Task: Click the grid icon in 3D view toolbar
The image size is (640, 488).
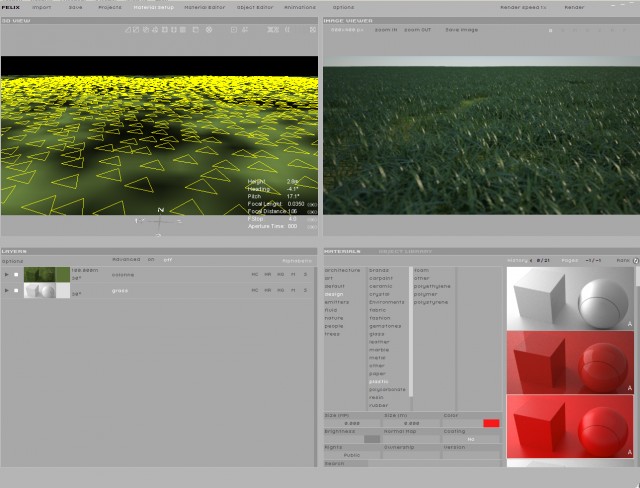Action: coord(183,30)
